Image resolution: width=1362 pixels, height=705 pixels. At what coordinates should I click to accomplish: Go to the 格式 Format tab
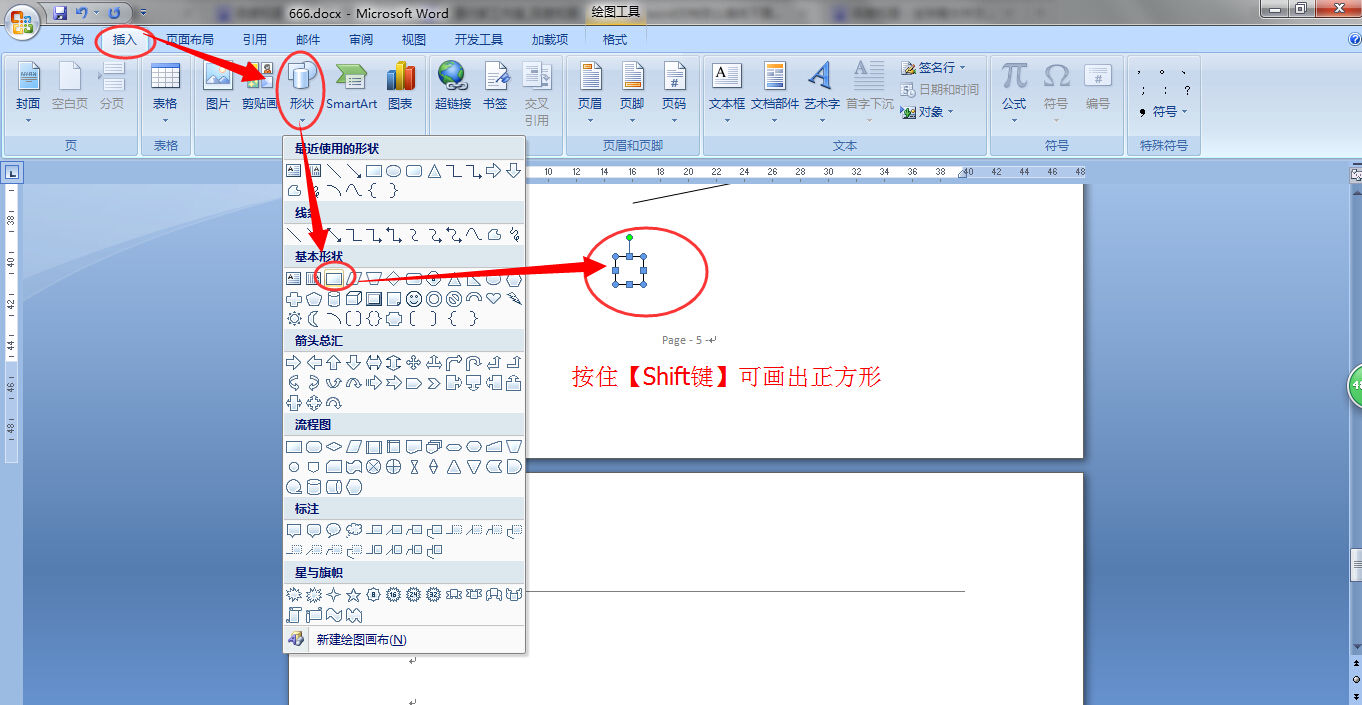[615, 40]
